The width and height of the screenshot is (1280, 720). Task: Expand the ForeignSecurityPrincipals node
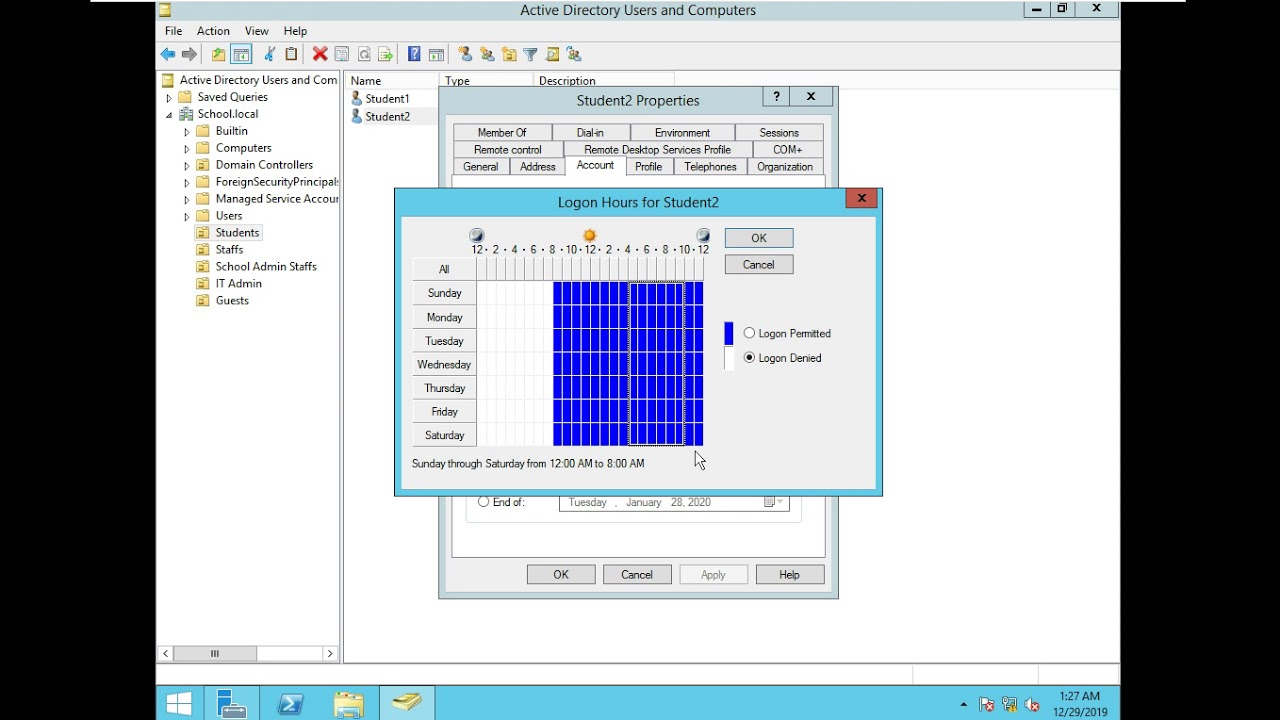click(x=187, y=183)
